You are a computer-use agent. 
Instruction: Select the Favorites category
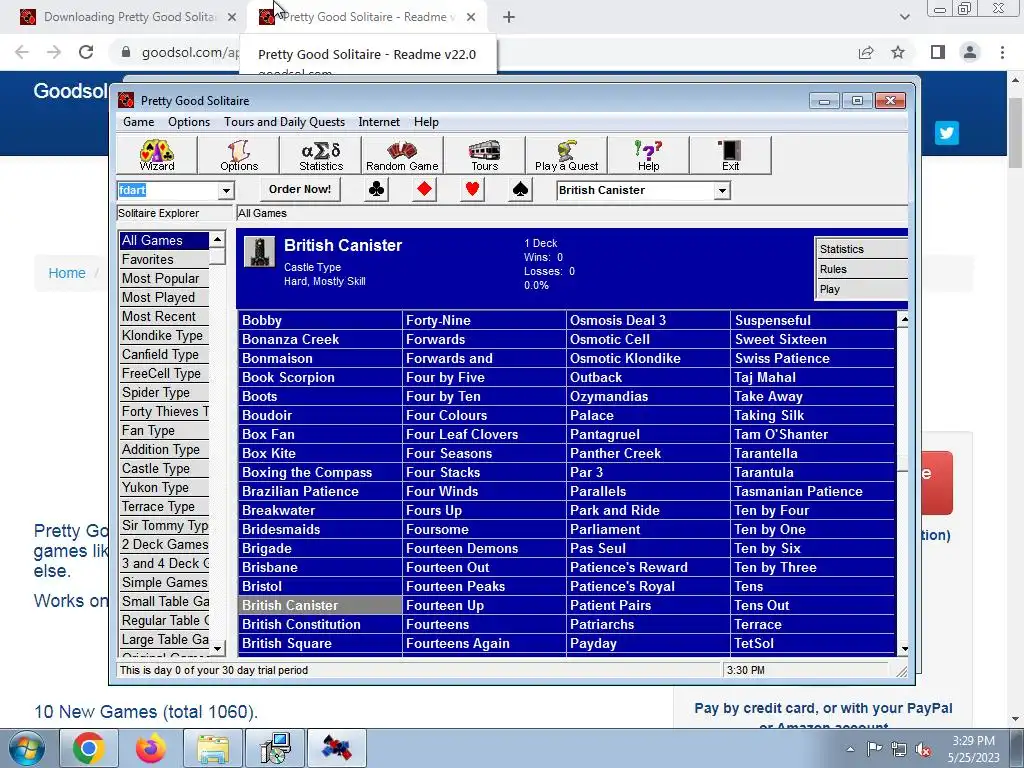click(x=164, y=259)
